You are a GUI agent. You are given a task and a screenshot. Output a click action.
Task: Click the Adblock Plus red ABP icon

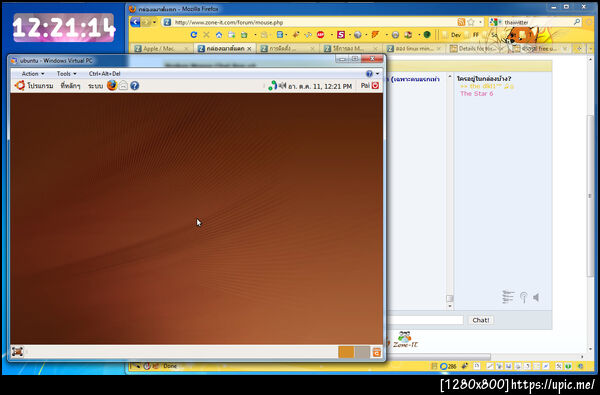[x=321, y=35]
